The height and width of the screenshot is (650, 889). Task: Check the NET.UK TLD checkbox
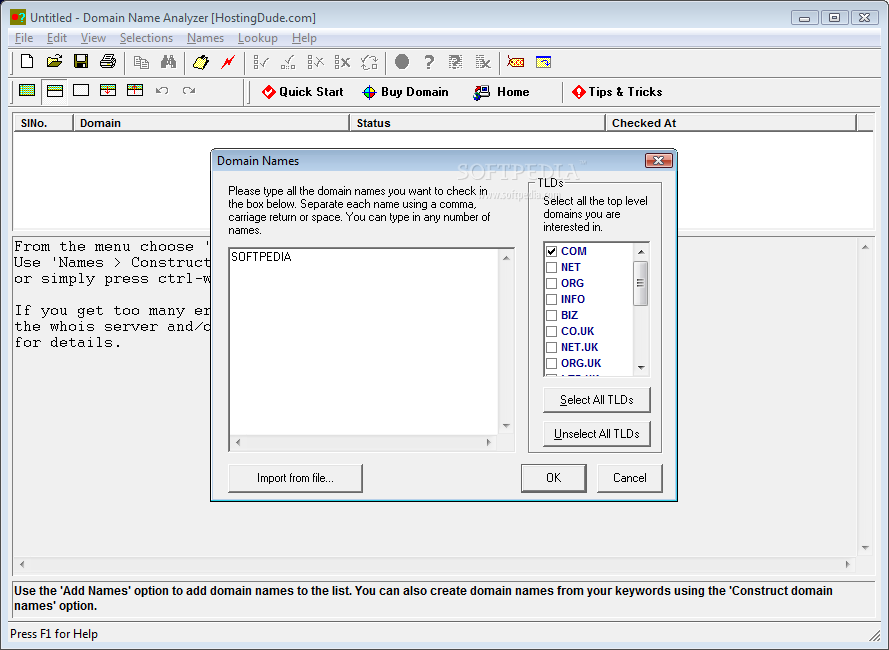point(551,347)
